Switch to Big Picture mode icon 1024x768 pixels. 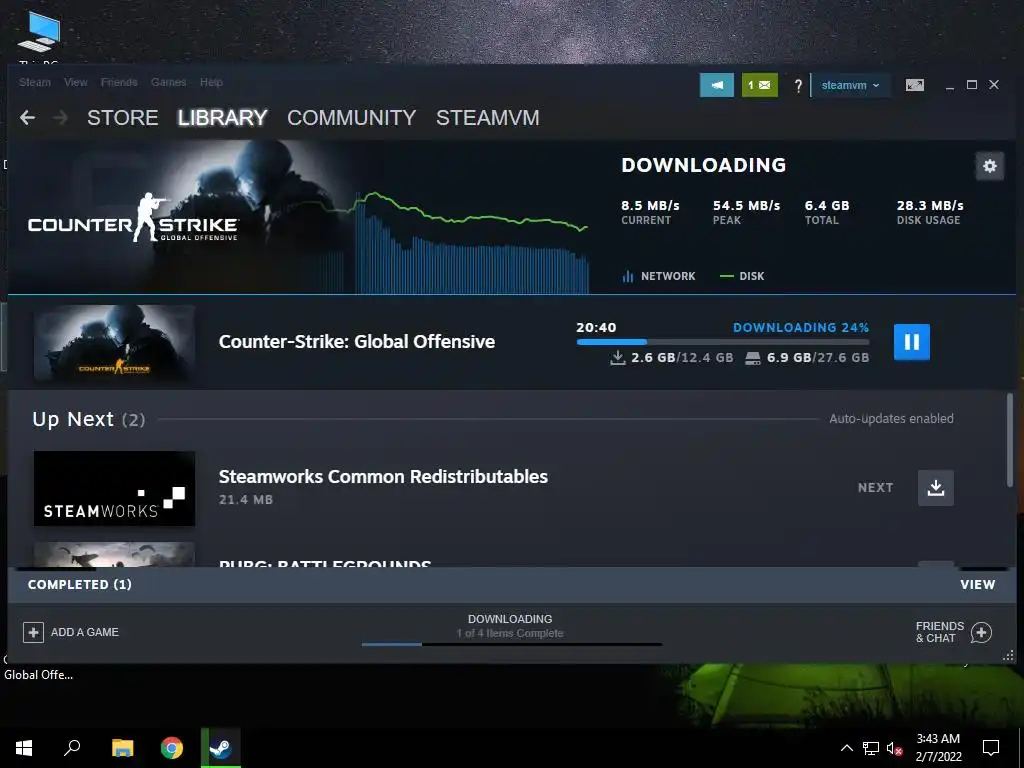tap(914, 85)
